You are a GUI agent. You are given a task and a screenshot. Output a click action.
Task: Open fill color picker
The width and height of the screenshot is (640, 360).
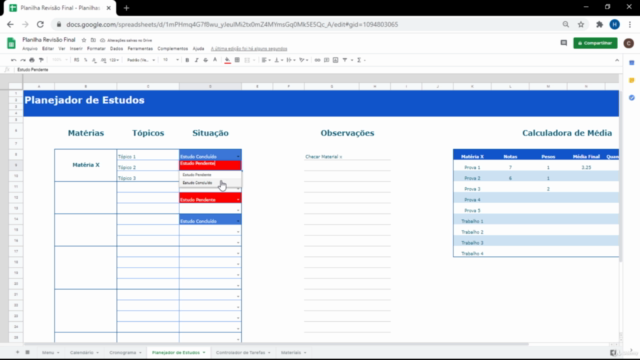[x=227, y=60]
